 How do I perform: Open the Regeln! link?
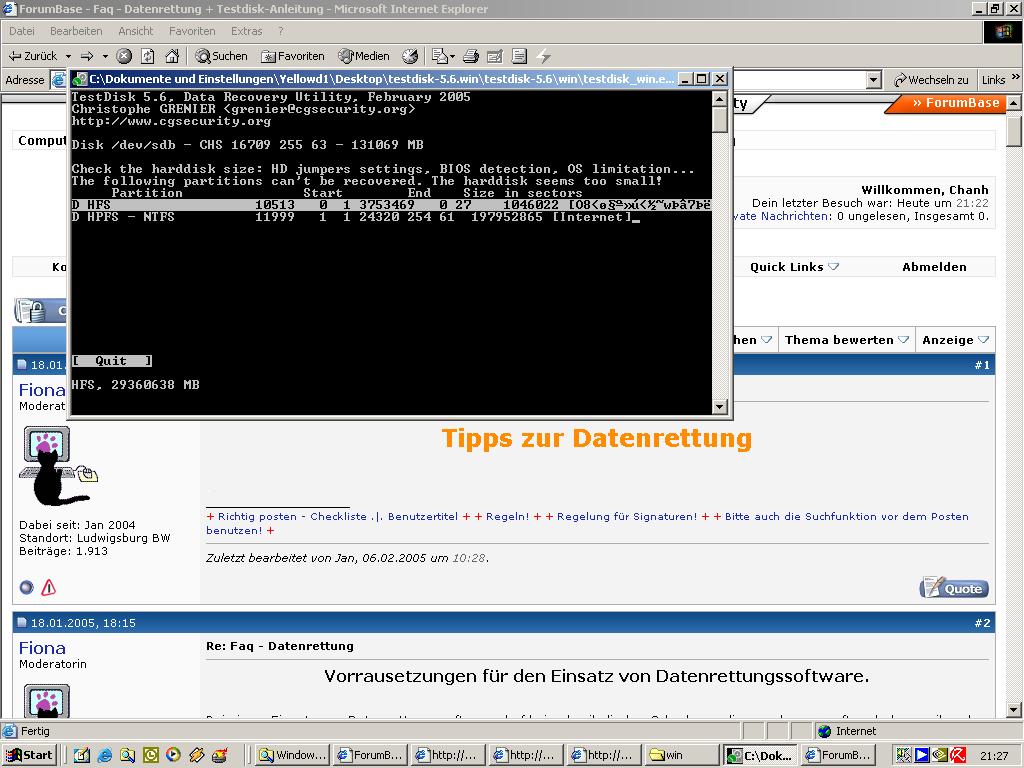[507, 517]
